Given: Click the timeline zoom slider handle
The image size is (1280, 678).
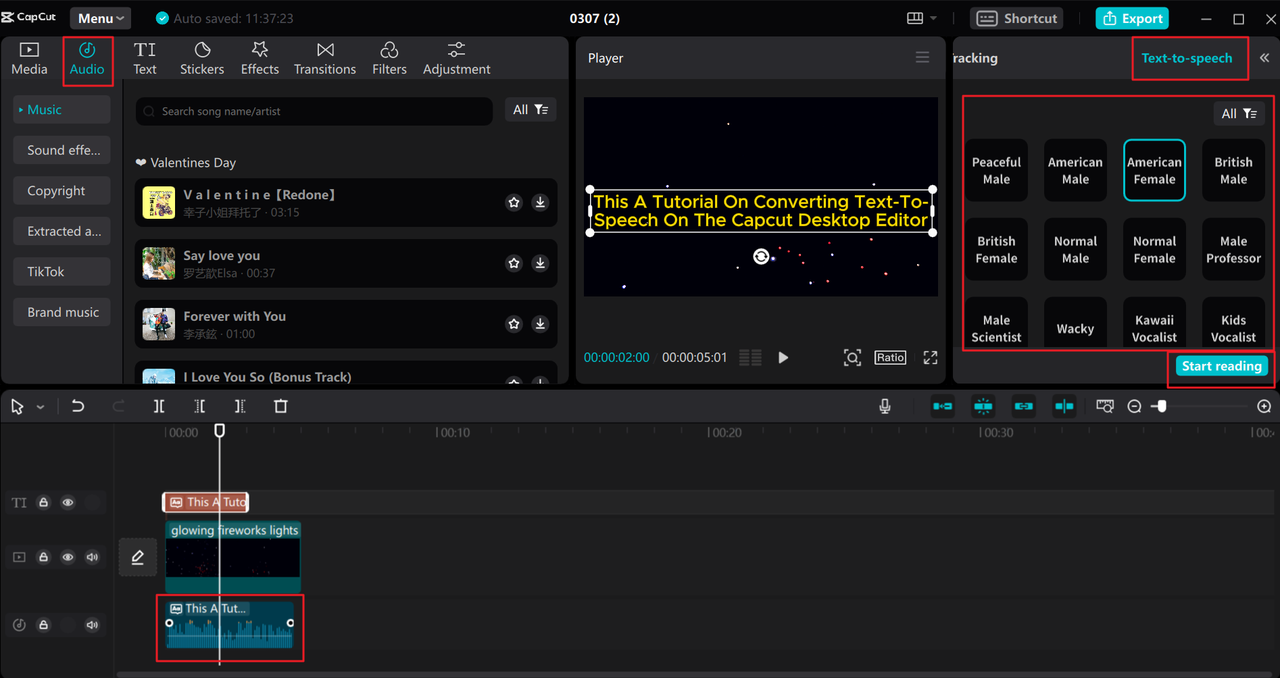Looking at the screenshot, I should point(1160,406).
